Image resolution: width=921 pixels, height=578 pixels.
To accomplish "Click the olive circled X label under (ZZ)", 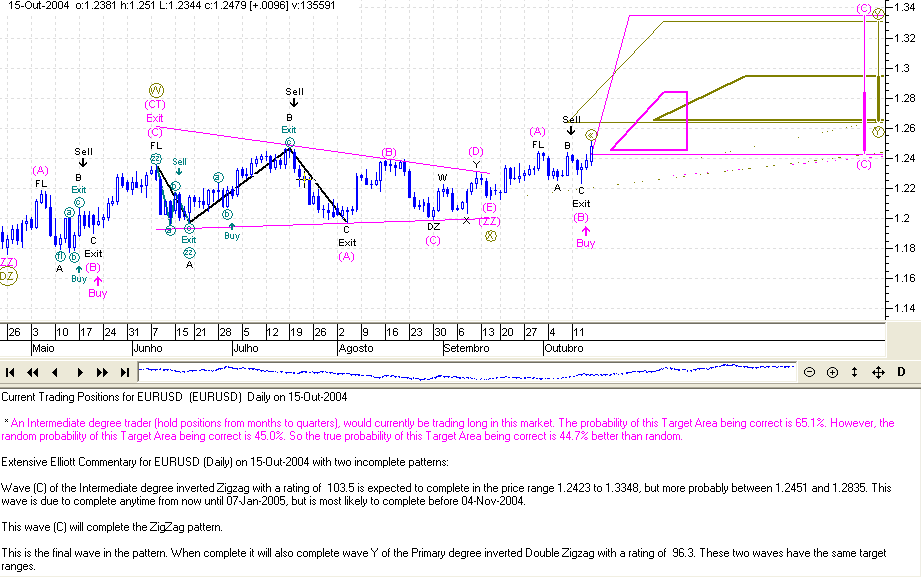I will pos(490,236).
